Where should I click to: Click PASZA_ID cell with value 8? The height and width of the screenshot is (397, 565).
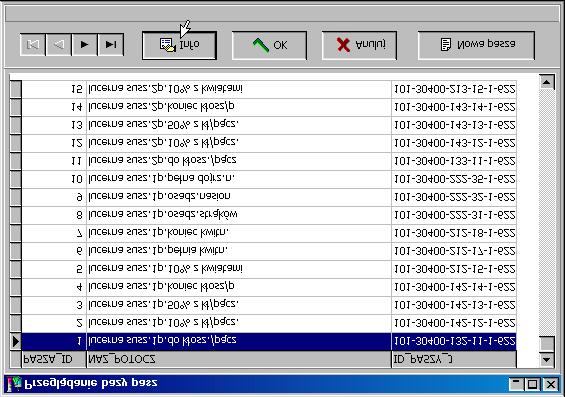pos(54,215)
